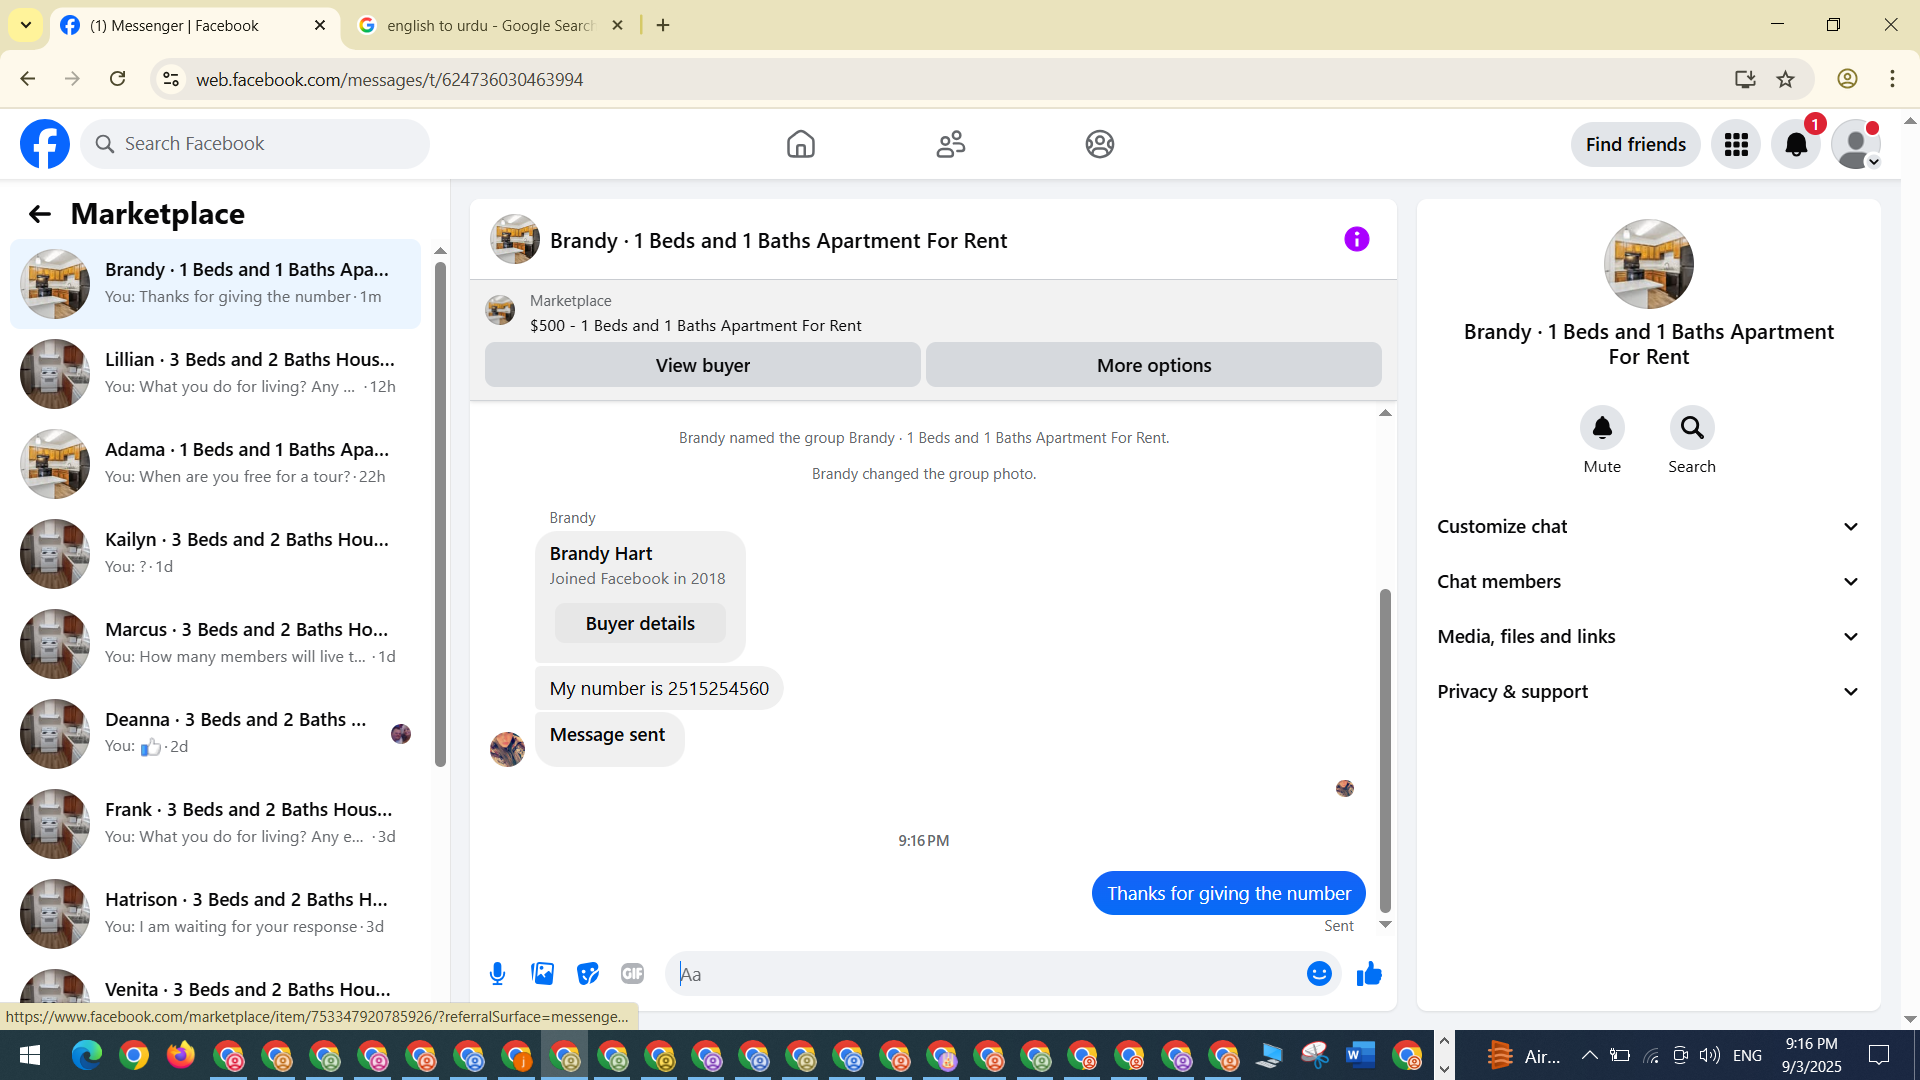
Task: Expand the Customize chat section
Action: pyautogui.click(x=1648, y=527)
